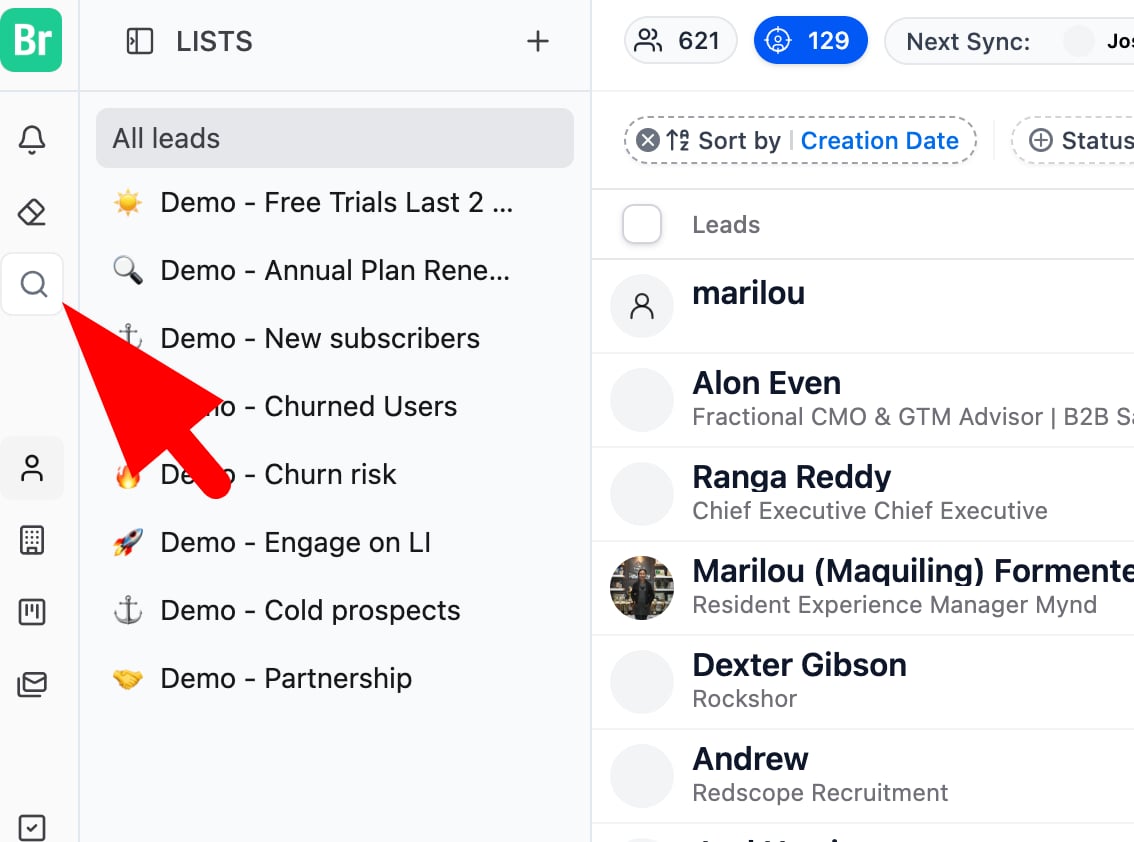This screenshot has height=842, width=1134.
Task: Open the companies building icon
Action: [x=32, y=540]
